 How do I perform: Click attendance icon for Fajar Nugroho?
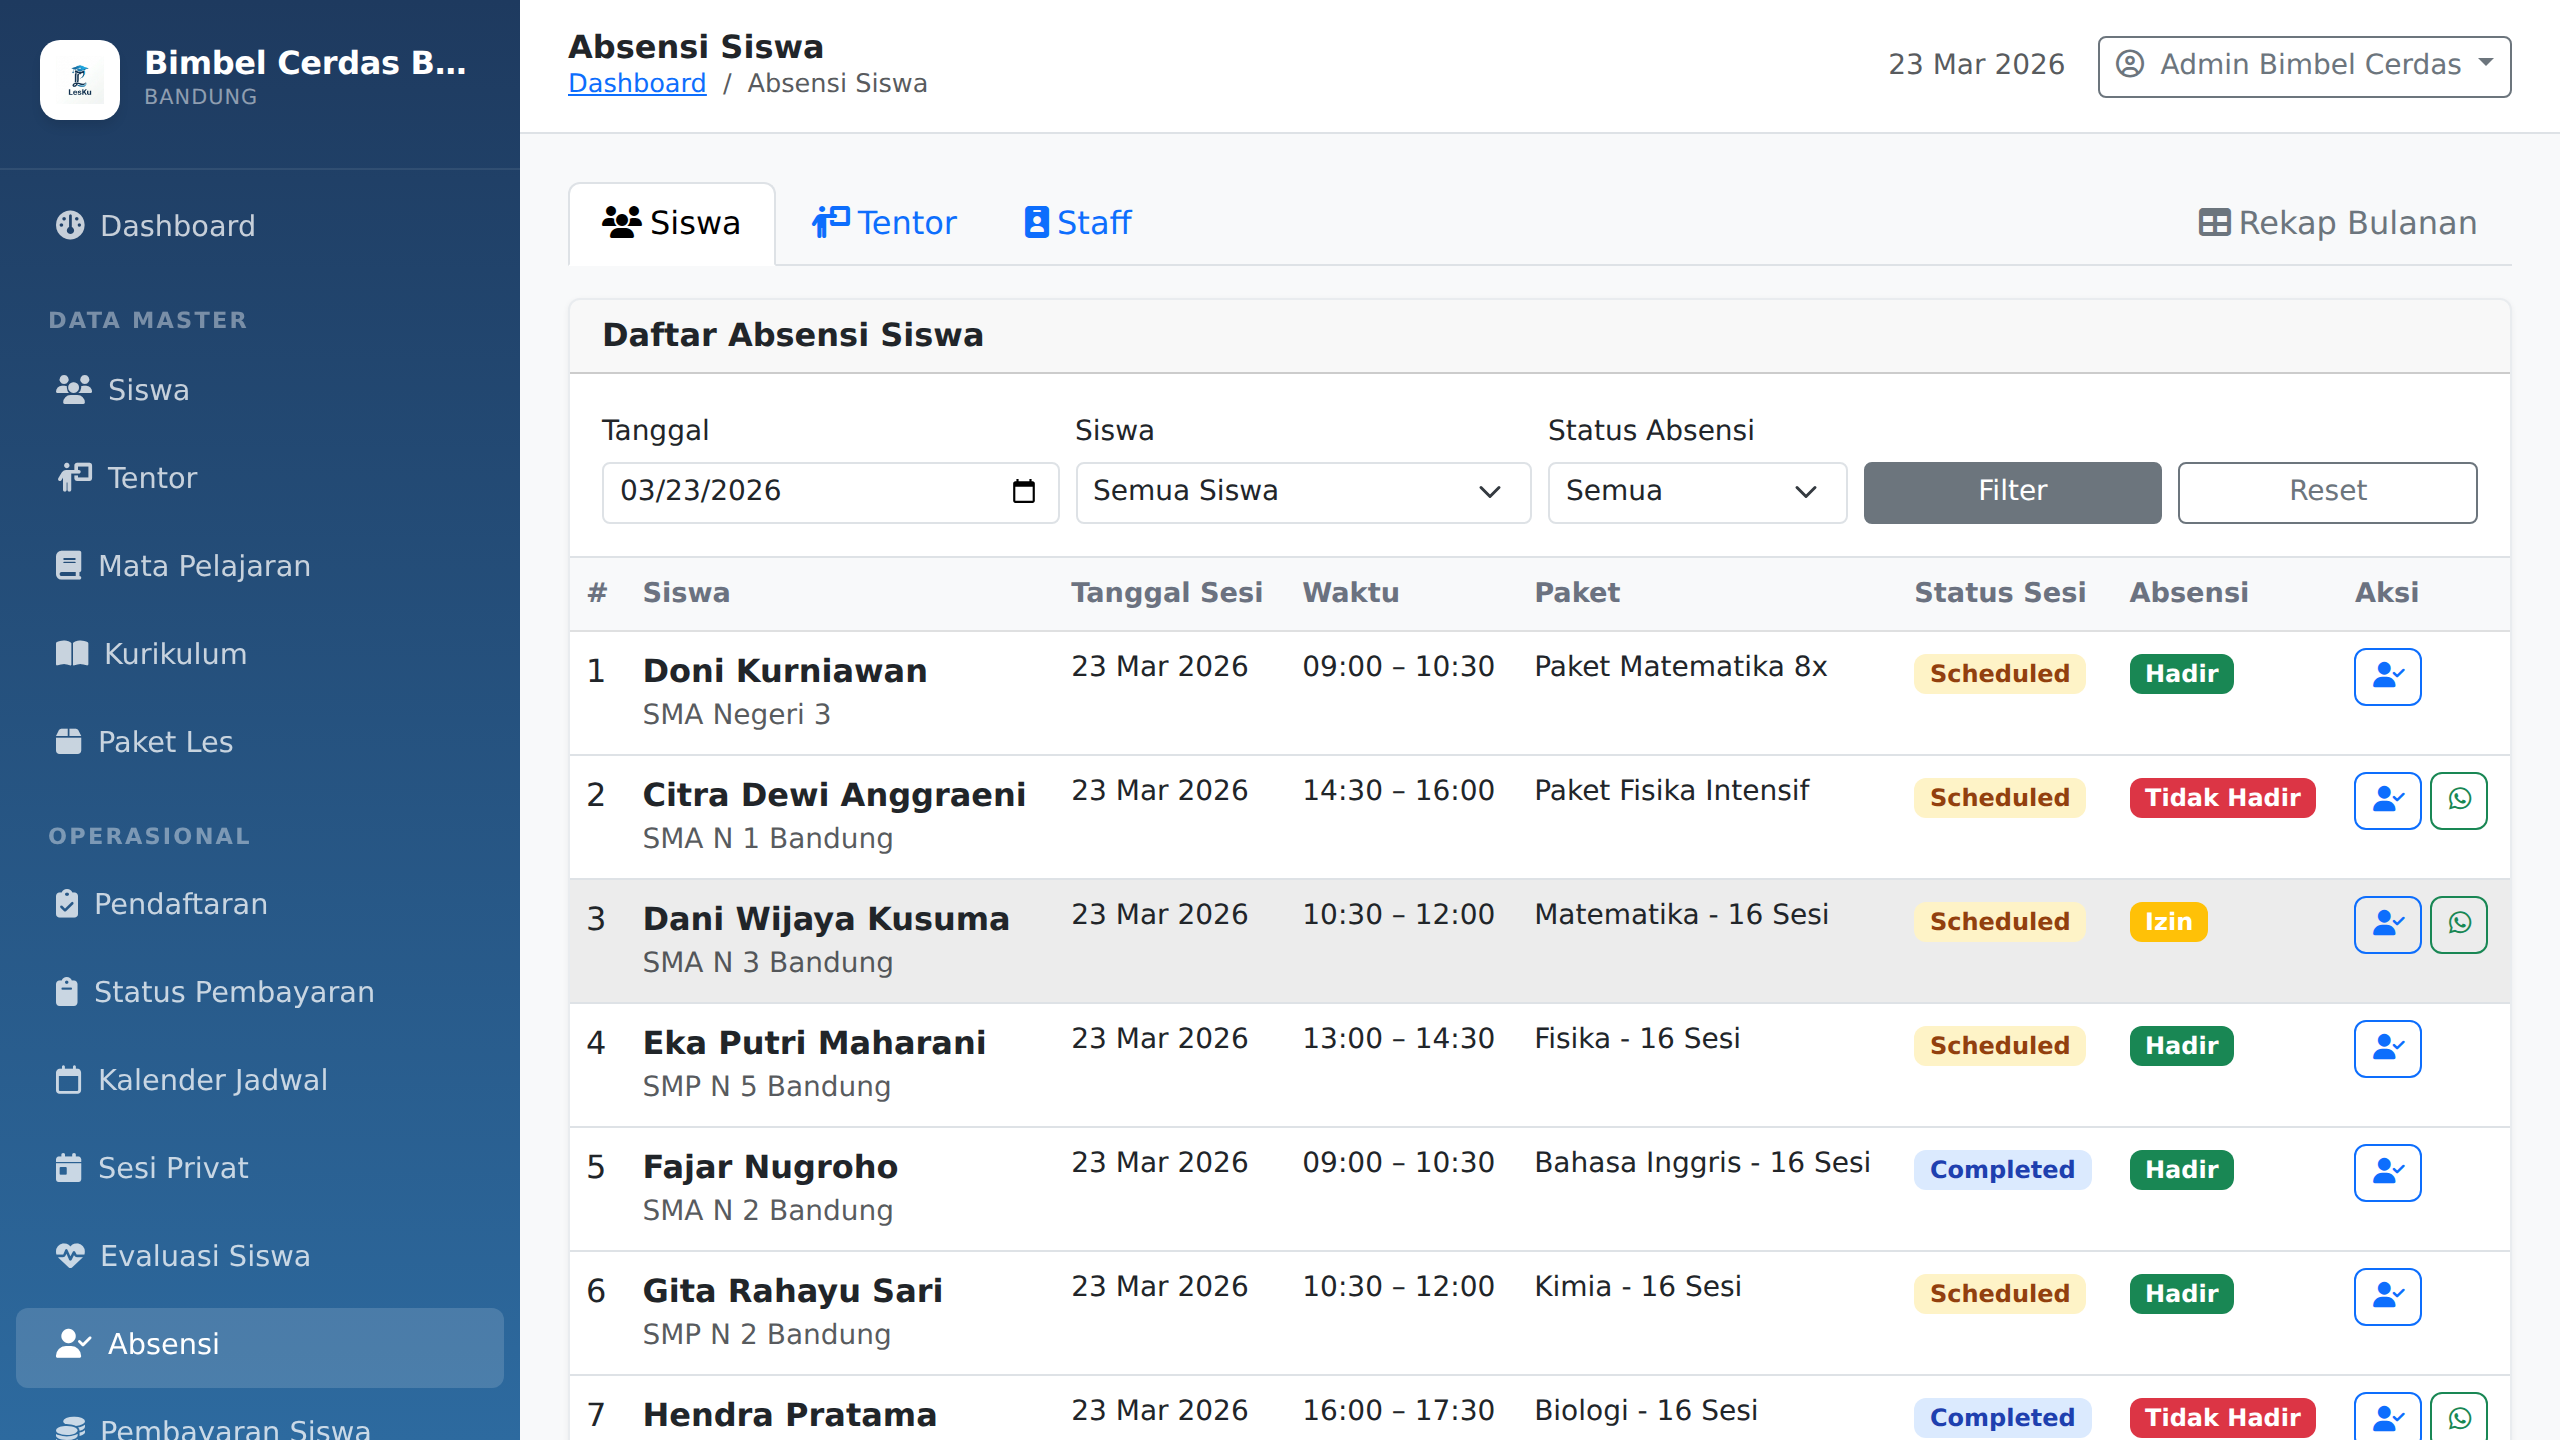click(2387, 1173)
